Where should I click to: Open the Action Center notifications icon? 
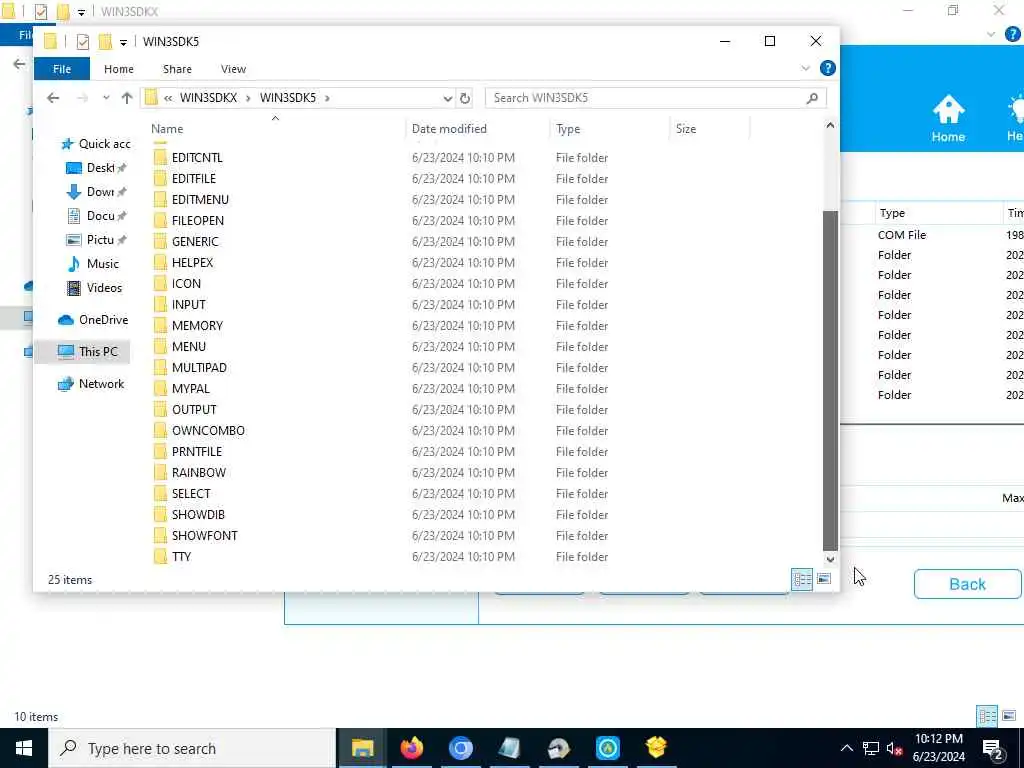click(993, 749)
